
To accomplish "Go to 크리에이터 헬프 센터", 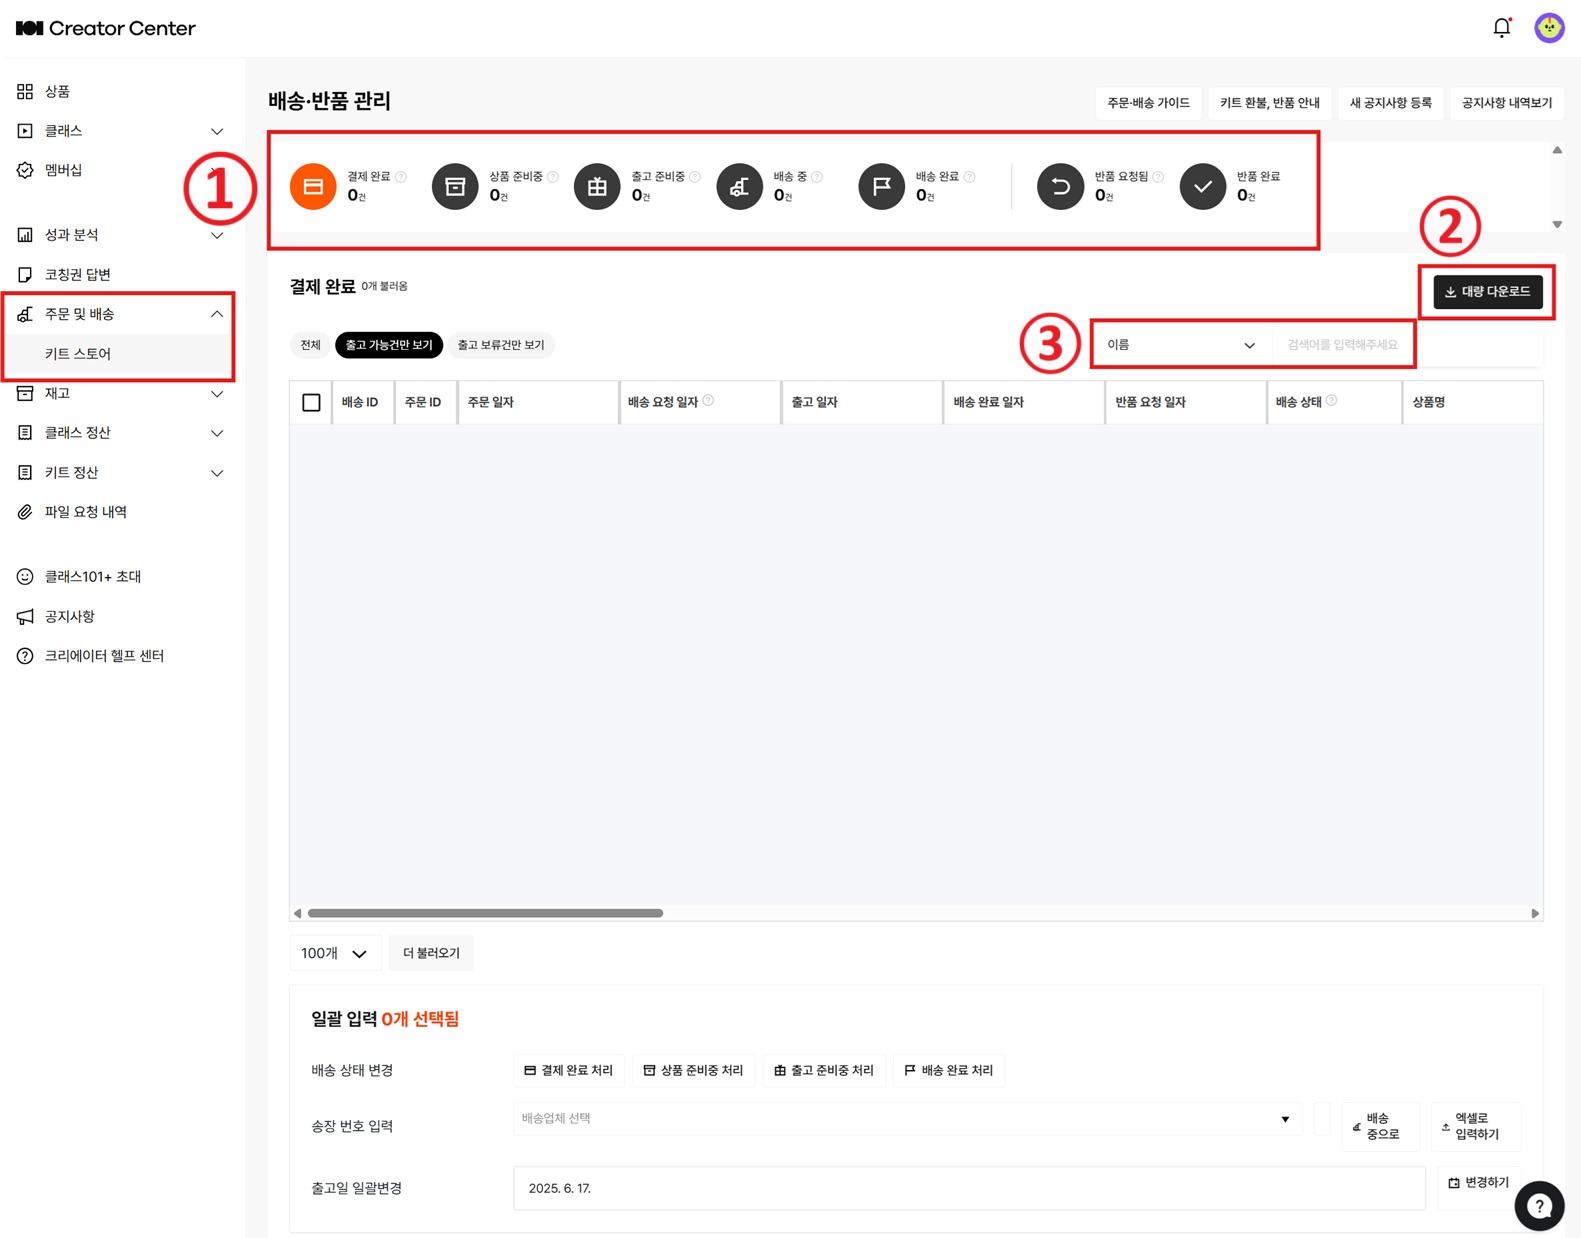I will point(104,656).
